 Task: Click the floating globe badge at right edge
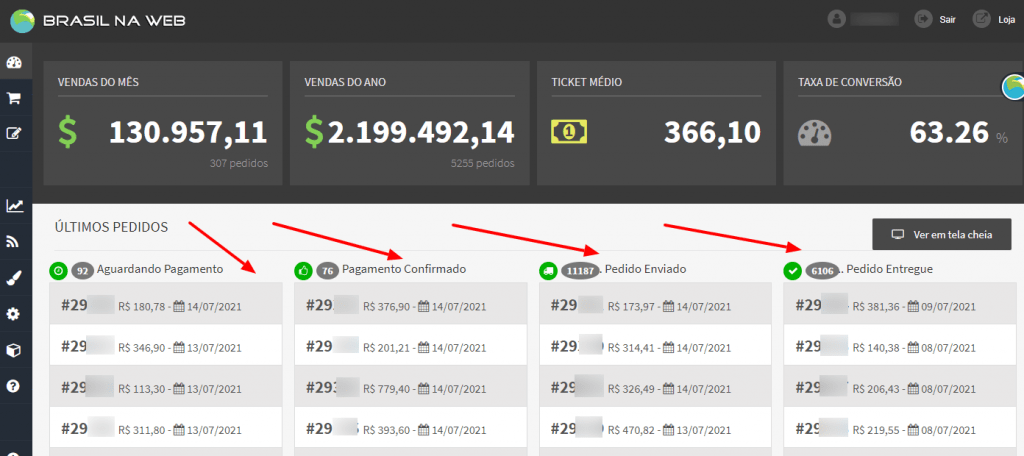(x=1013, y=88)
